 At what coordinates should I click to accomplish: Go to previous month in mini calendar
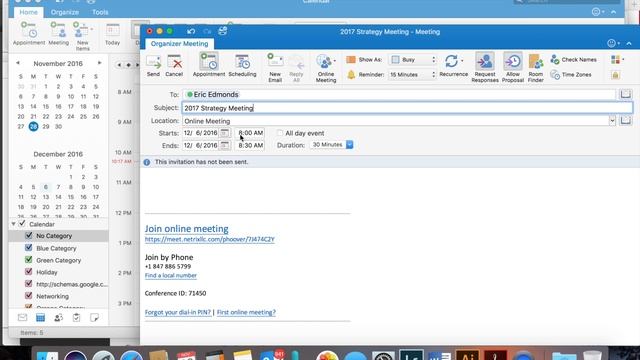(18, 63)
